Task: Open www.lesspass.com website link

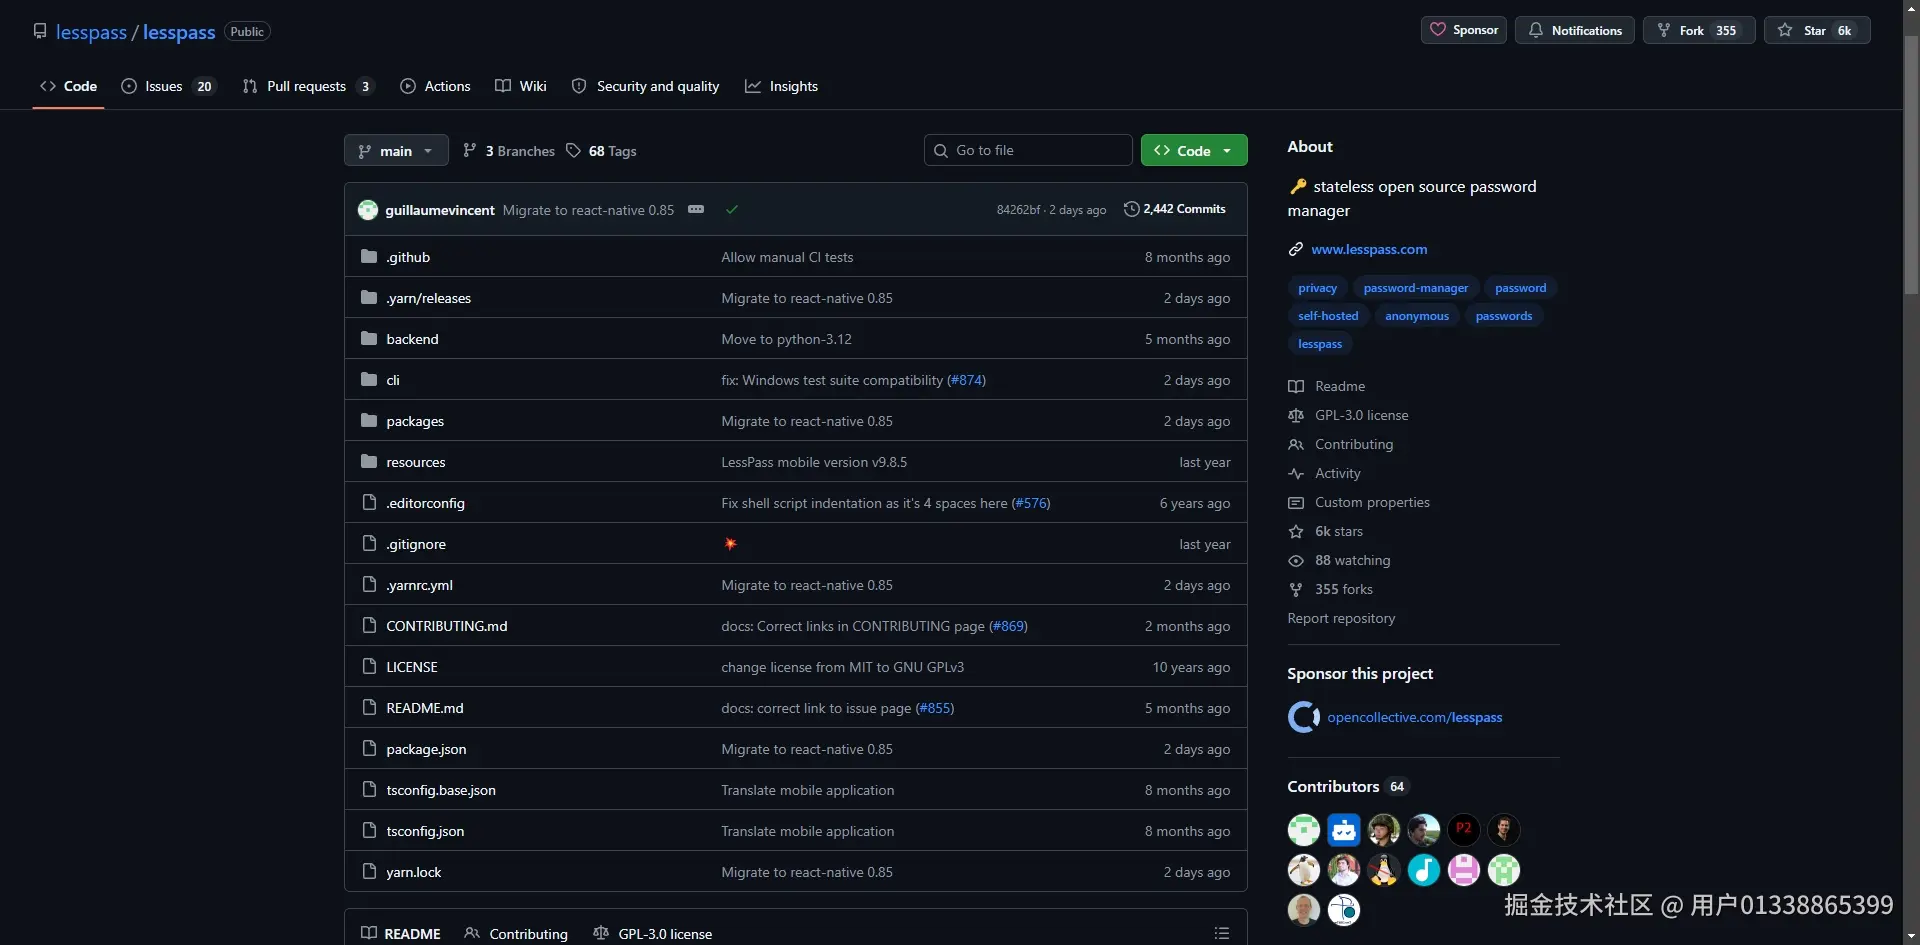Action: [x=1369, y=249]
